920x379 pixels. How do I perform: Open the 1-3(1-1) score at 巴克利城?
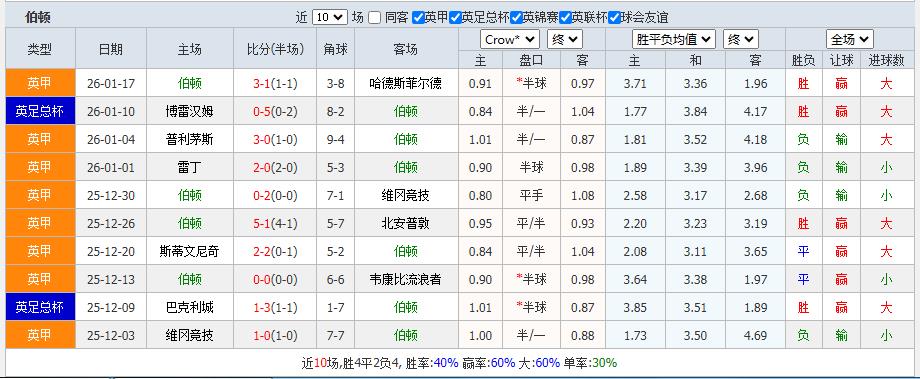(x=275, y=307)
